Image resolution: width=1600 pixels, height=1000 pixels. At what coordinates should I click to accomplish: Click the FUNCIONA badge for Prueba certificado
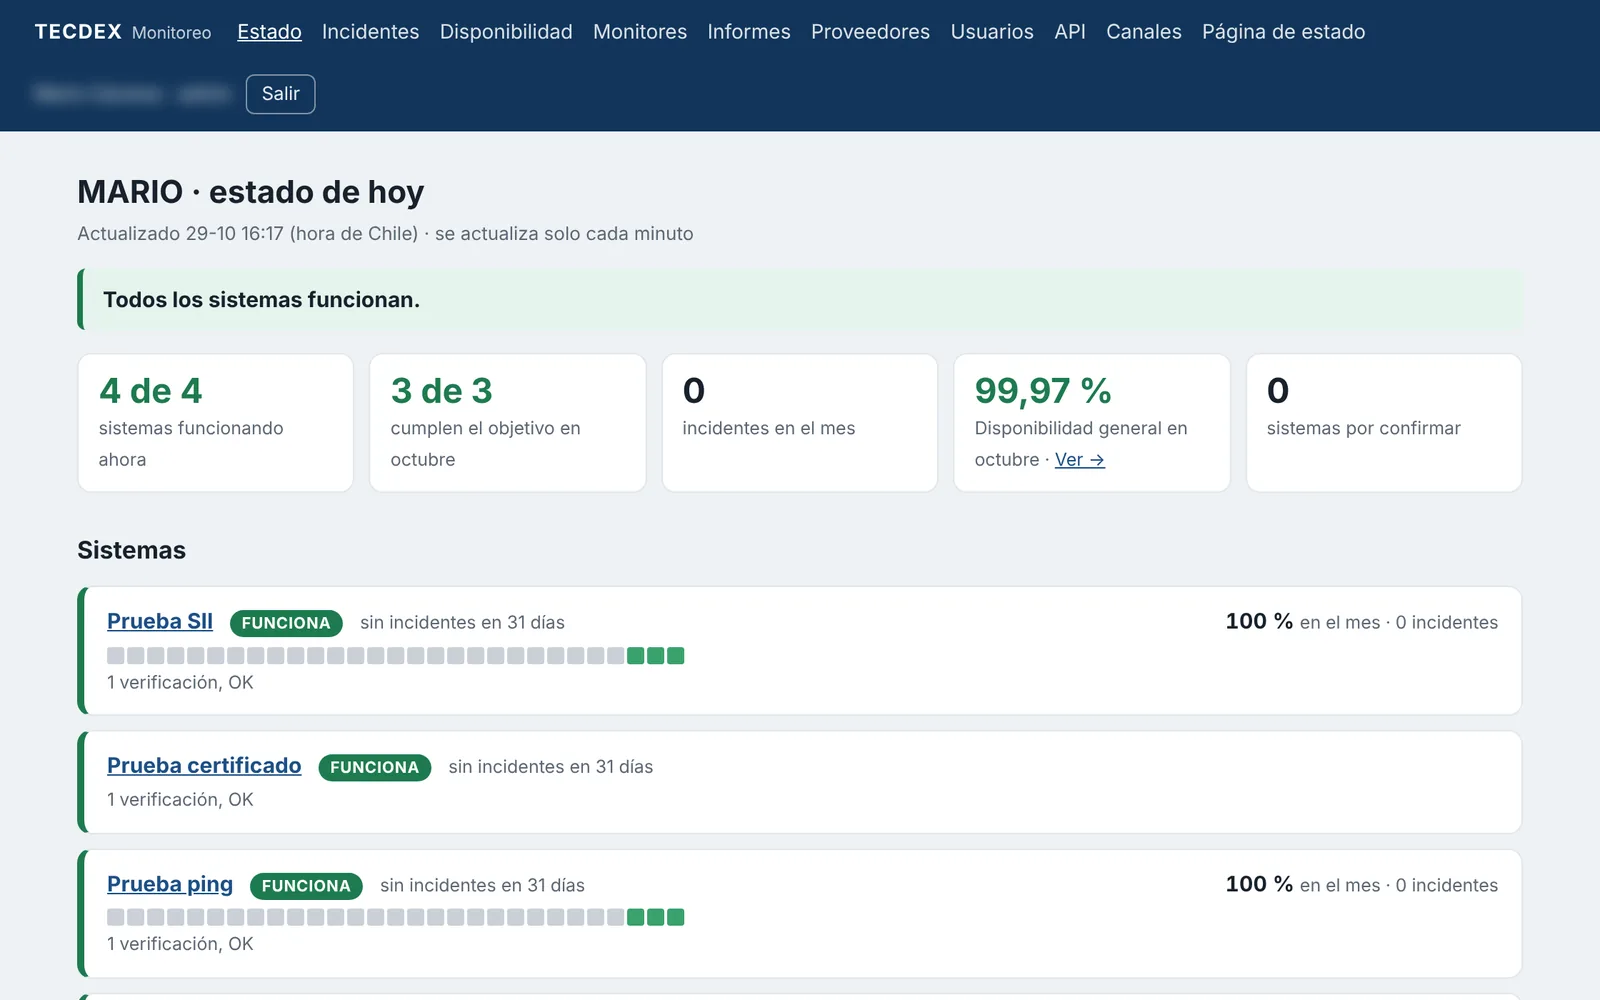pos(375,767)
